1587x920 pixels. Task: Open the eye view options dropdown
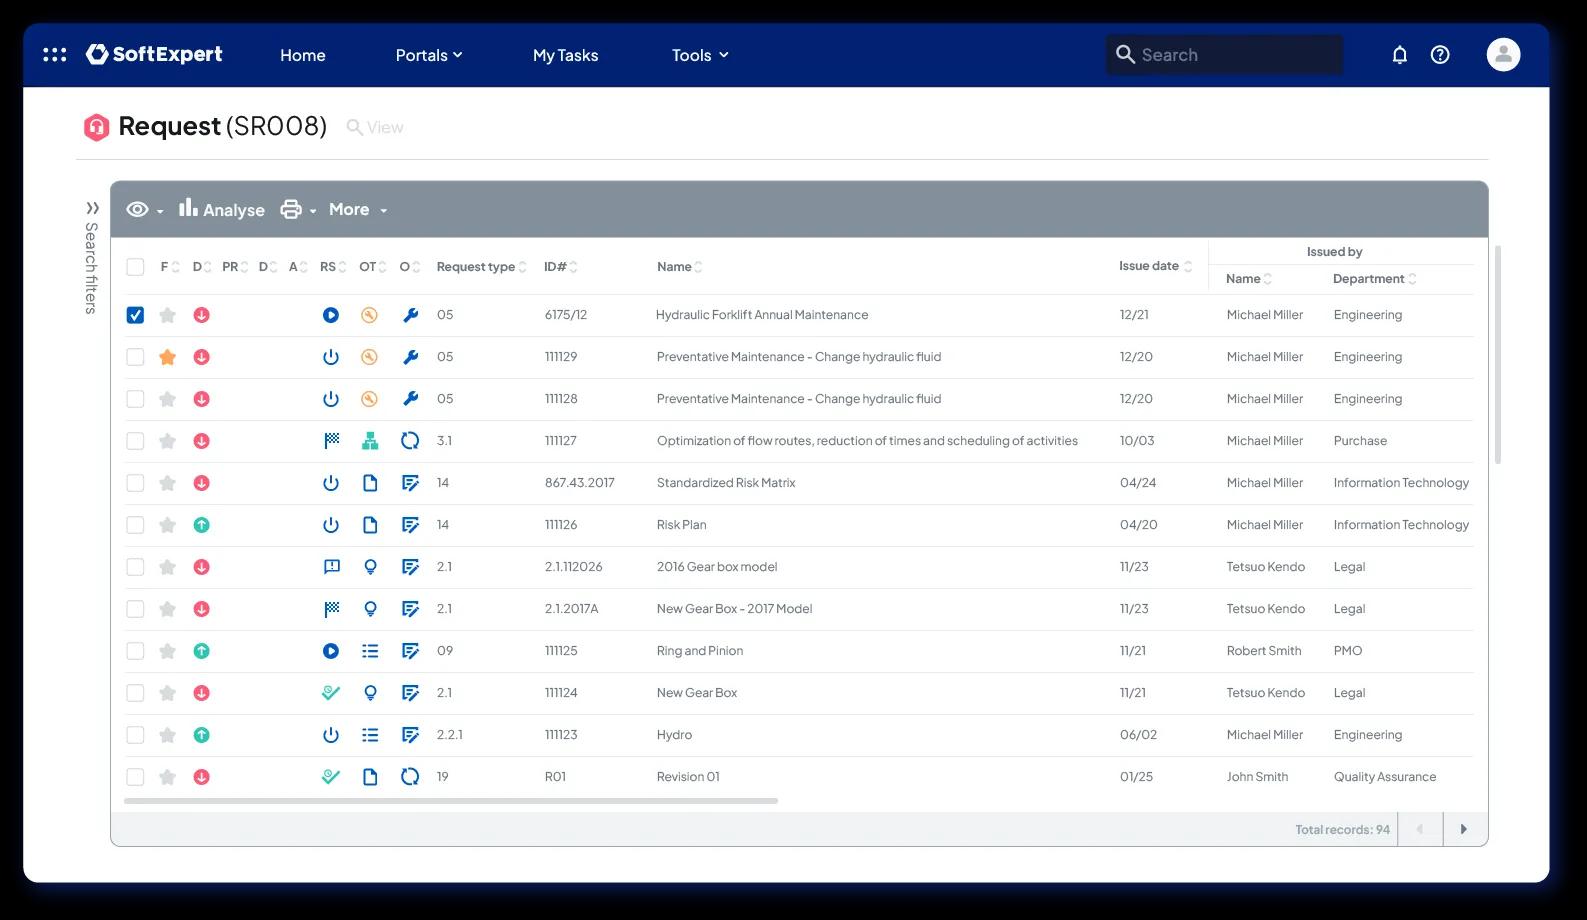coord(145,209)
